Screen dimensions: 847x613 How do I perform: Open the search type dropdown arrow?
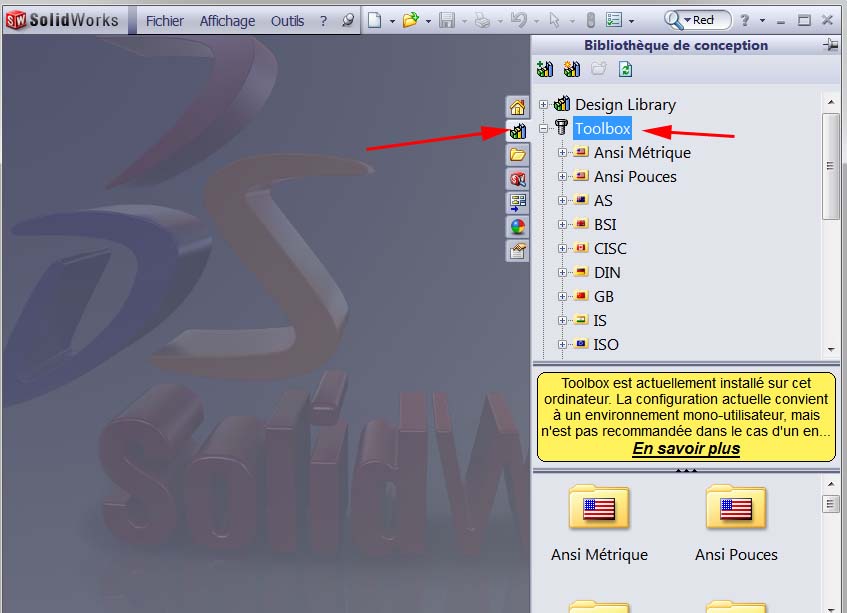688,20
